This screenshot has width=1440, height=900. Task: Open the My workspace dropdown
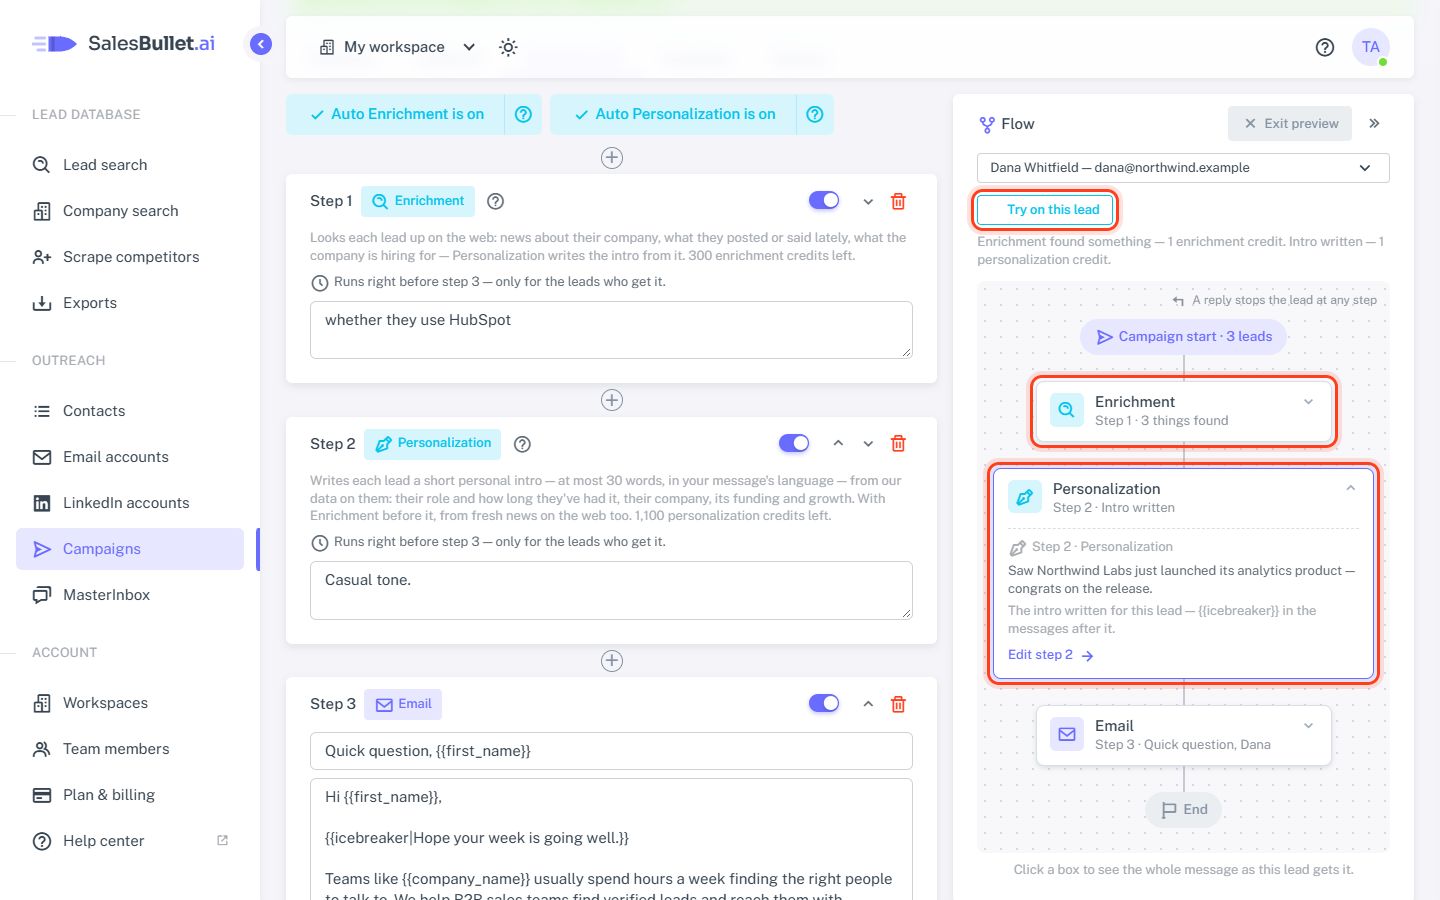click(397, 47)
